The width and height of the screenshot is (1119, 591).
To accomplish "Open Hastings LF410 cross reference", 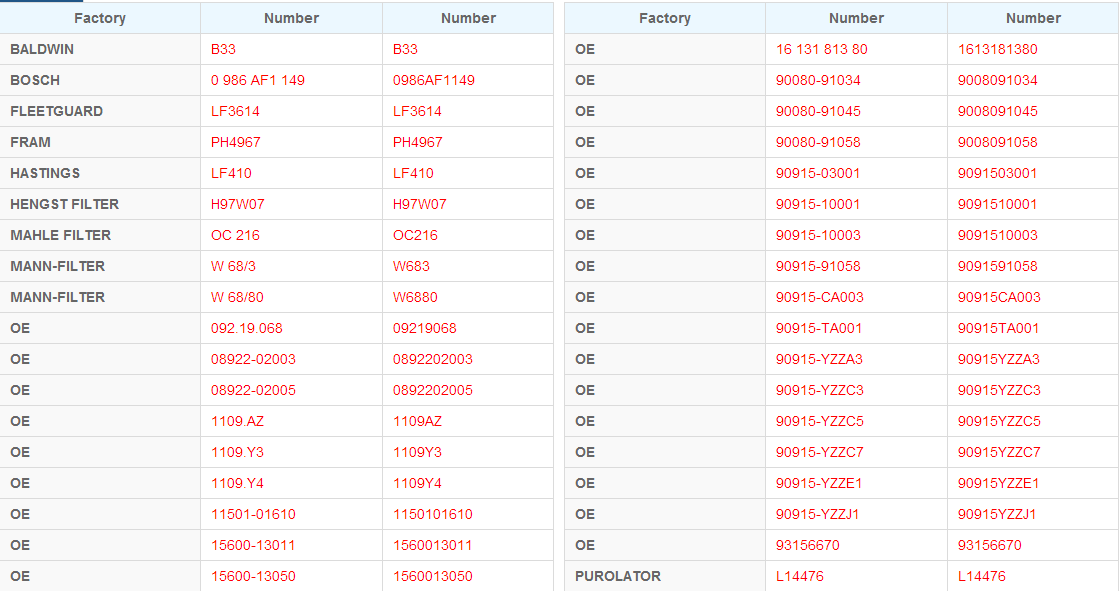I will [x=231, y=173].
